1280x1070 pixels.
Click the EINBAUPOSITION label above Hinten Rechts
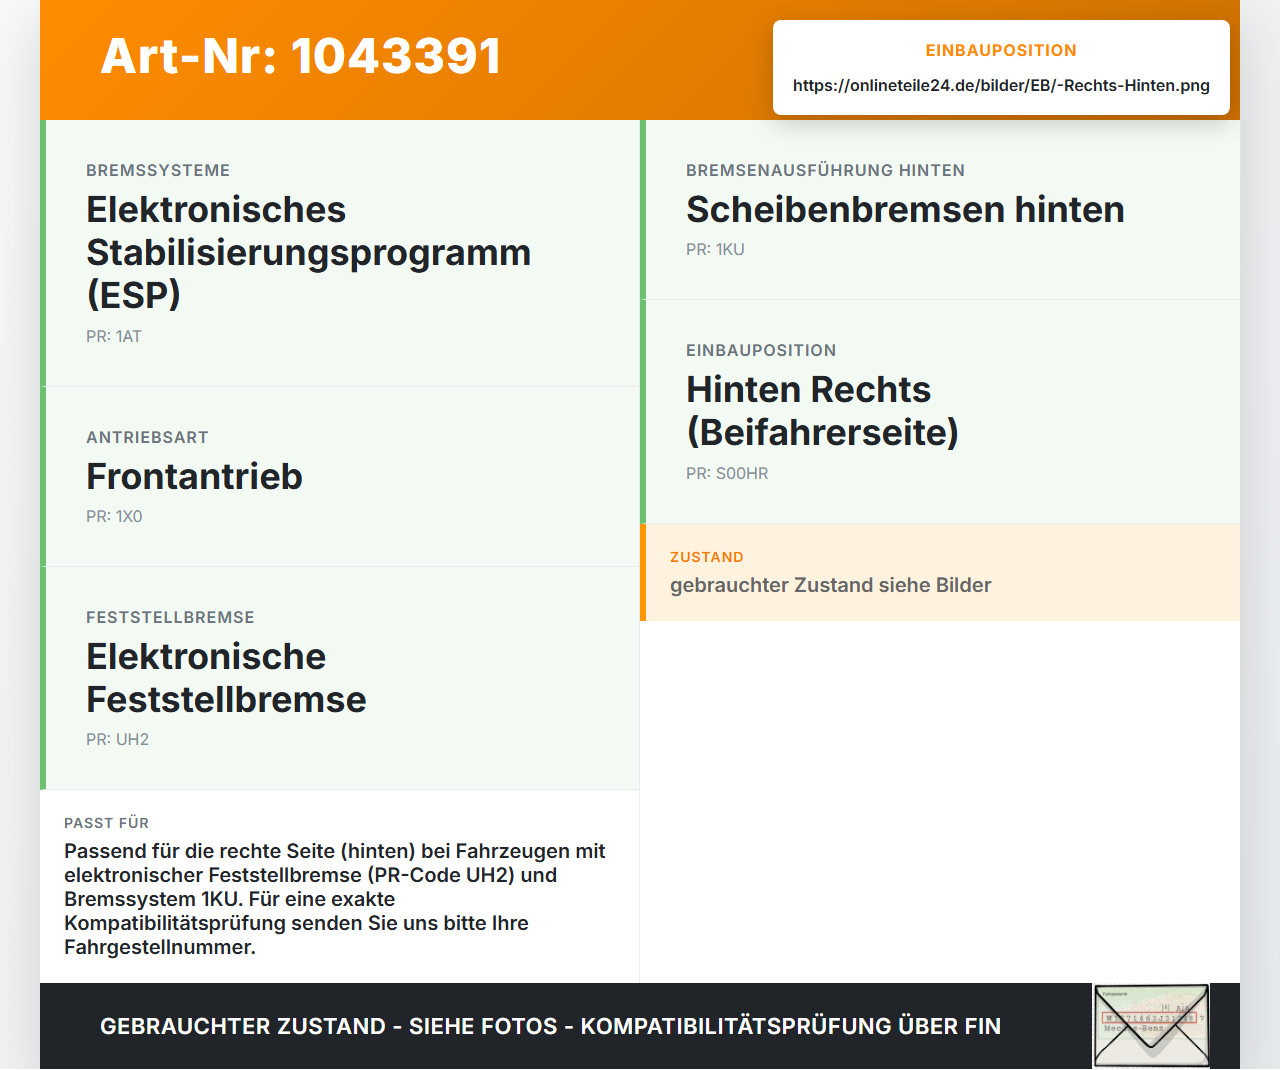[761, 350]
